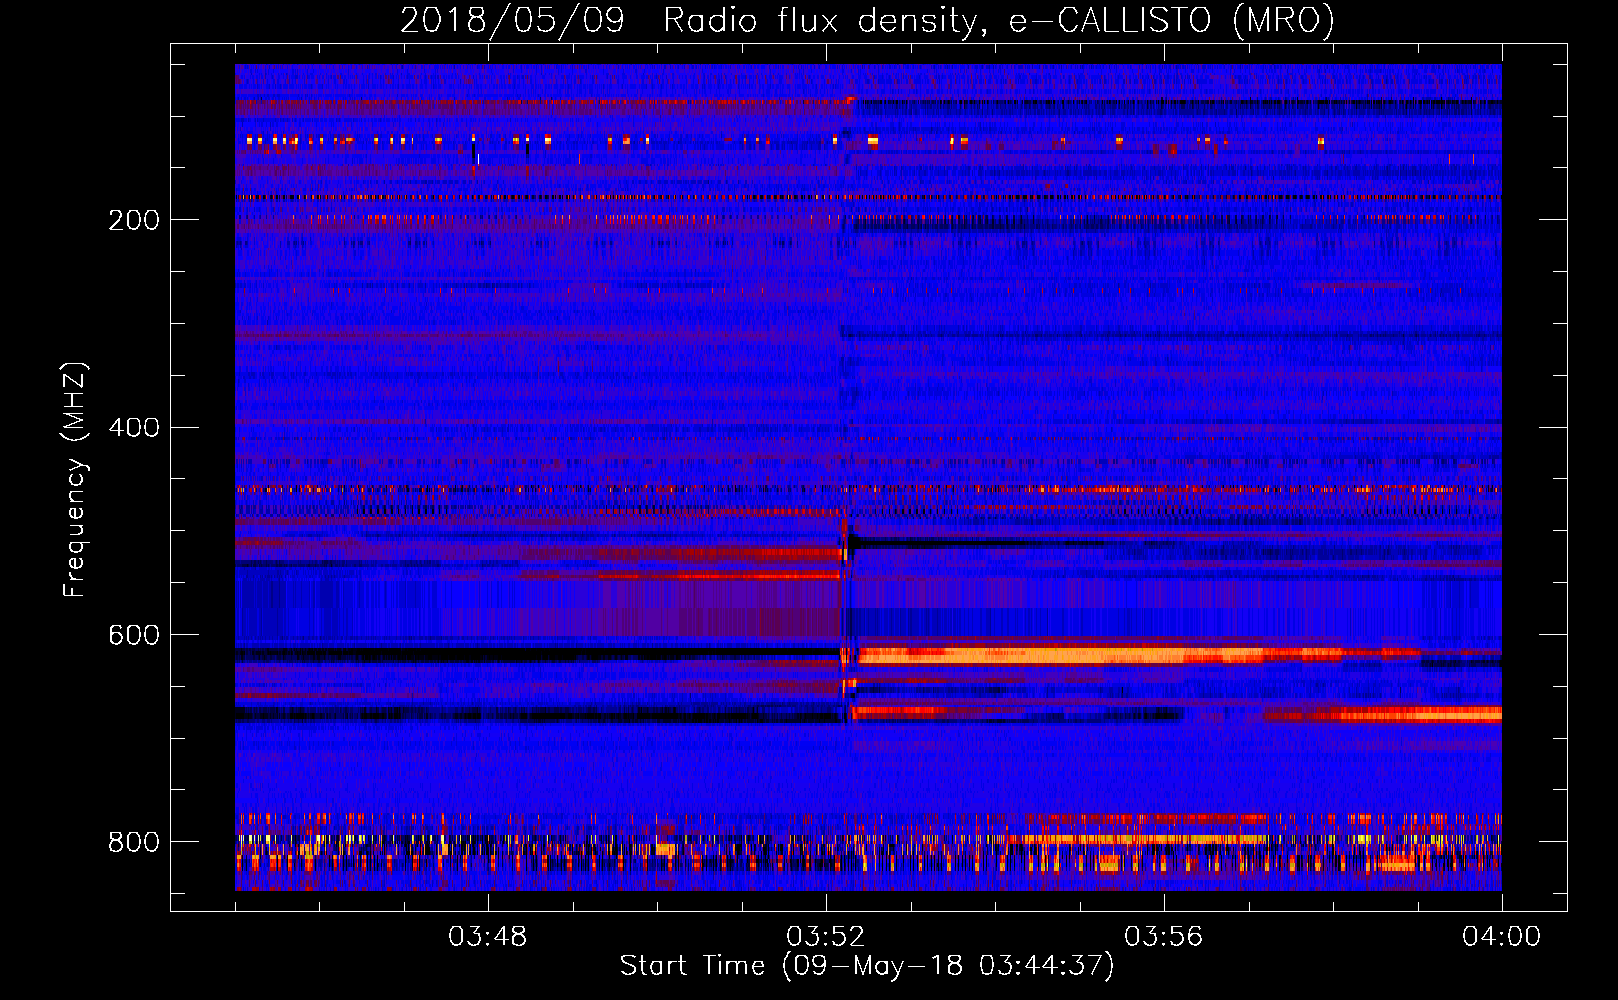Click the 04:00 time tick label
The height and width of the screenshot is (1000, 1618).
pyautogui.click(x=1502, y=937)
